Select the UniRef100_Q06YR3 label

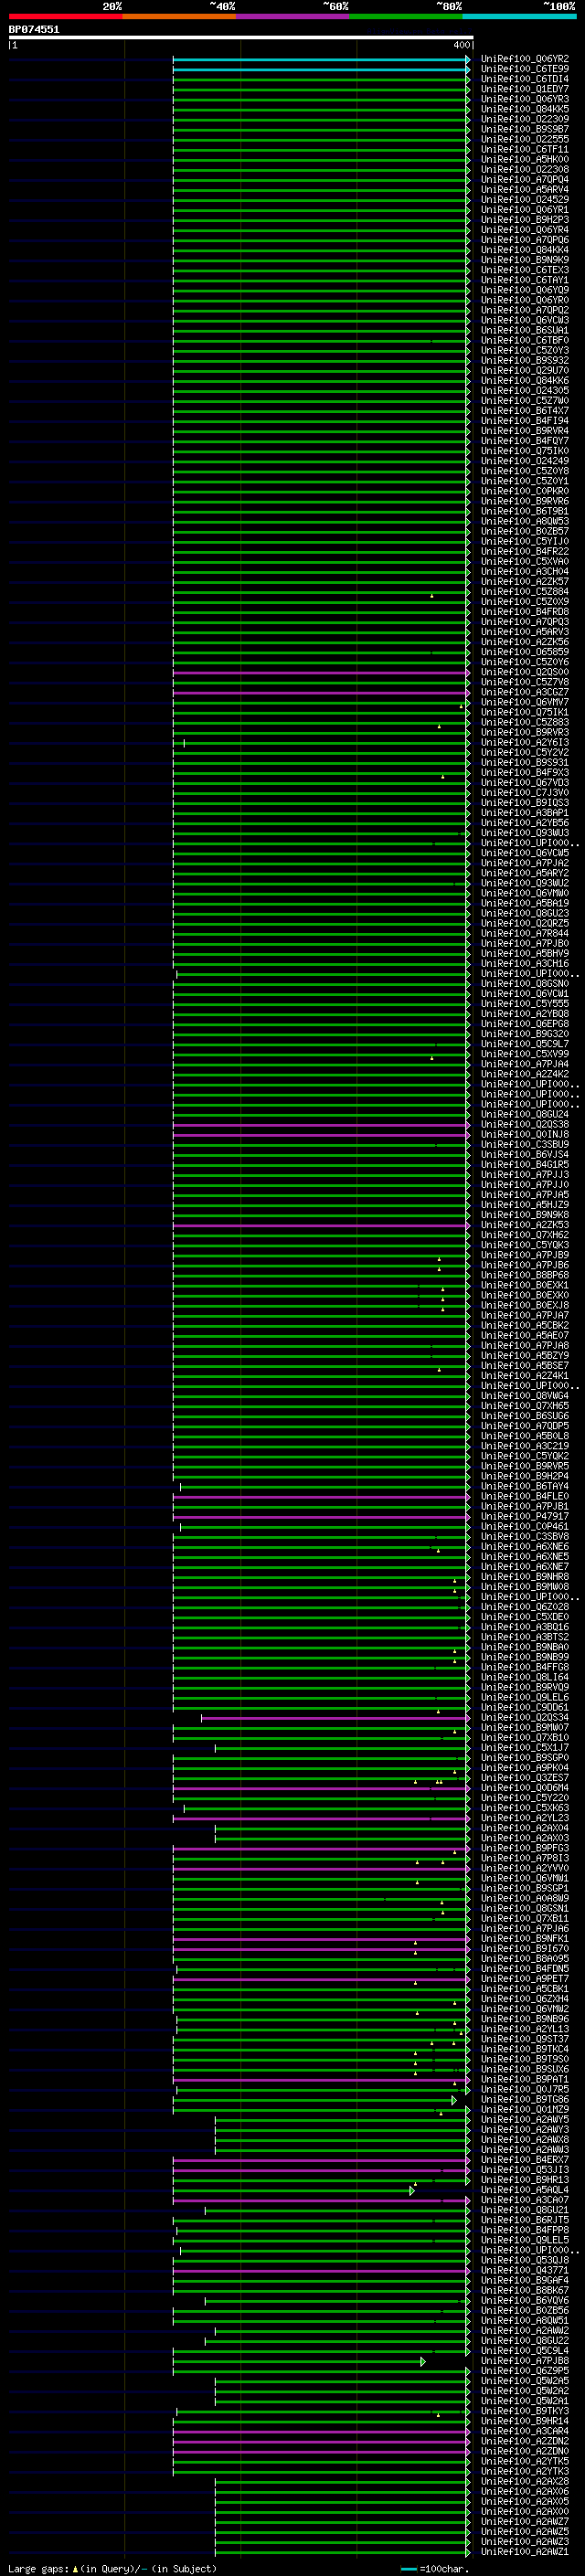524,99
